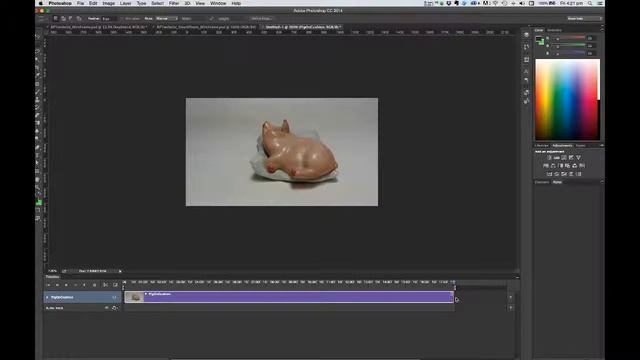Click the scissors split-at-playhead icon
640x360 pixels.
(105, 285)
